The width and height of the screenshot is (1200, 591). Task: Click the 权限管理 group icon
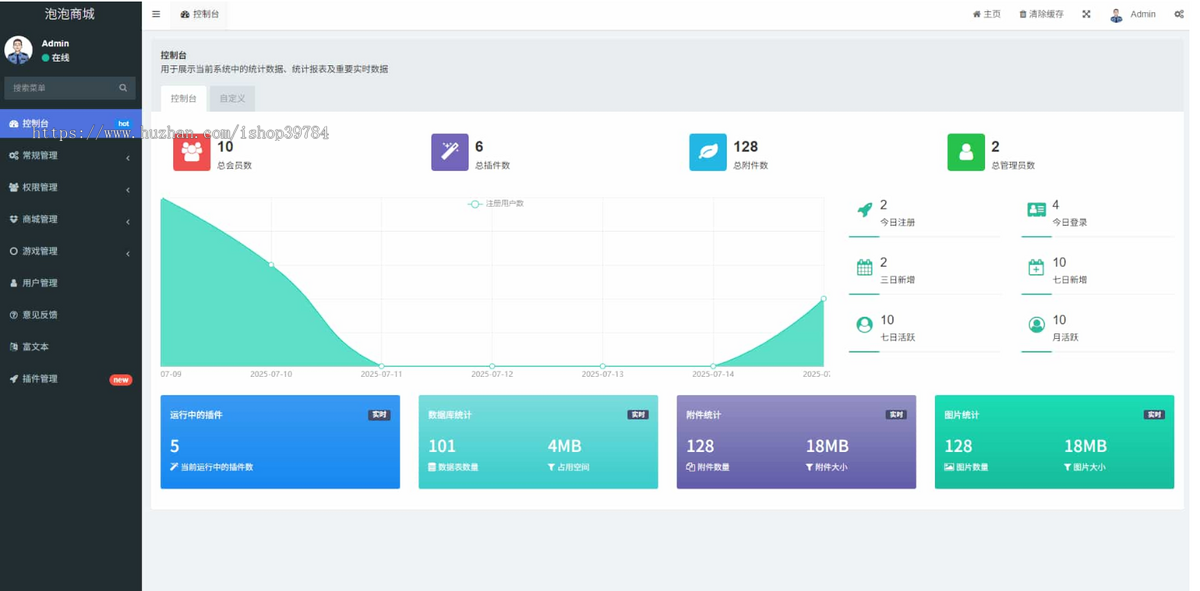pyautogui.click(x=14, y=188)
